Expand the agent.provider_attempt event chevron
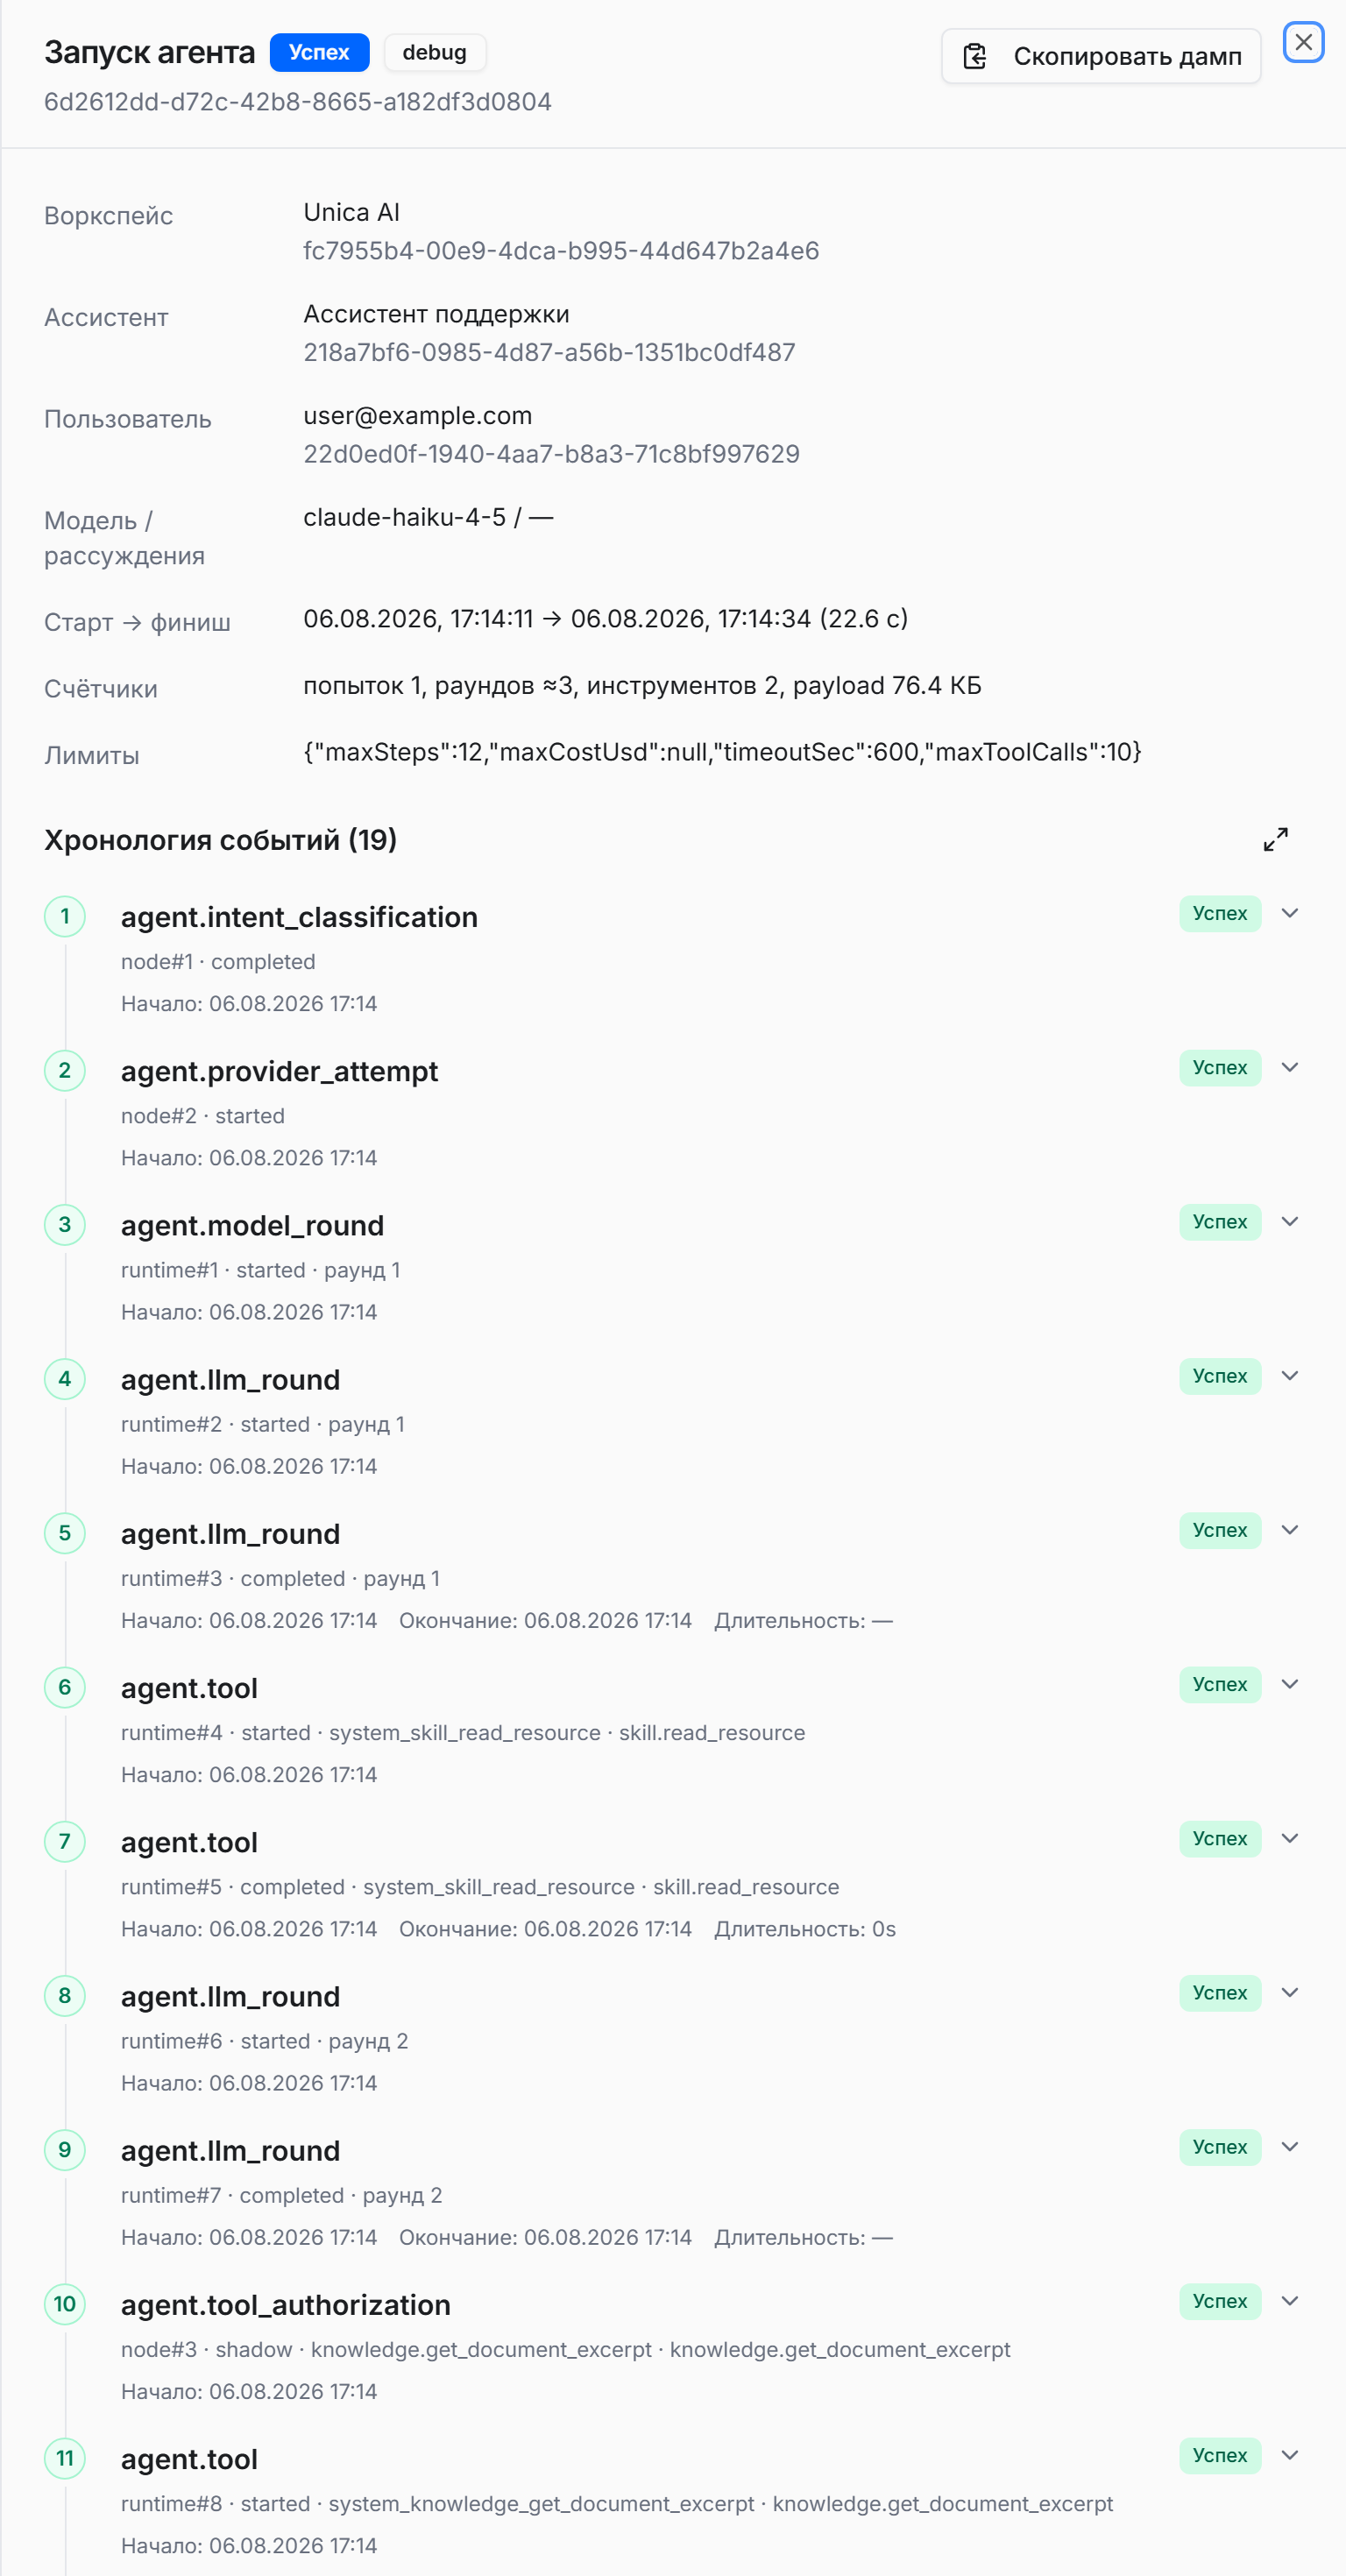Image resolution: width=1346 pixels, height=2576 pixels. 1289,1067
